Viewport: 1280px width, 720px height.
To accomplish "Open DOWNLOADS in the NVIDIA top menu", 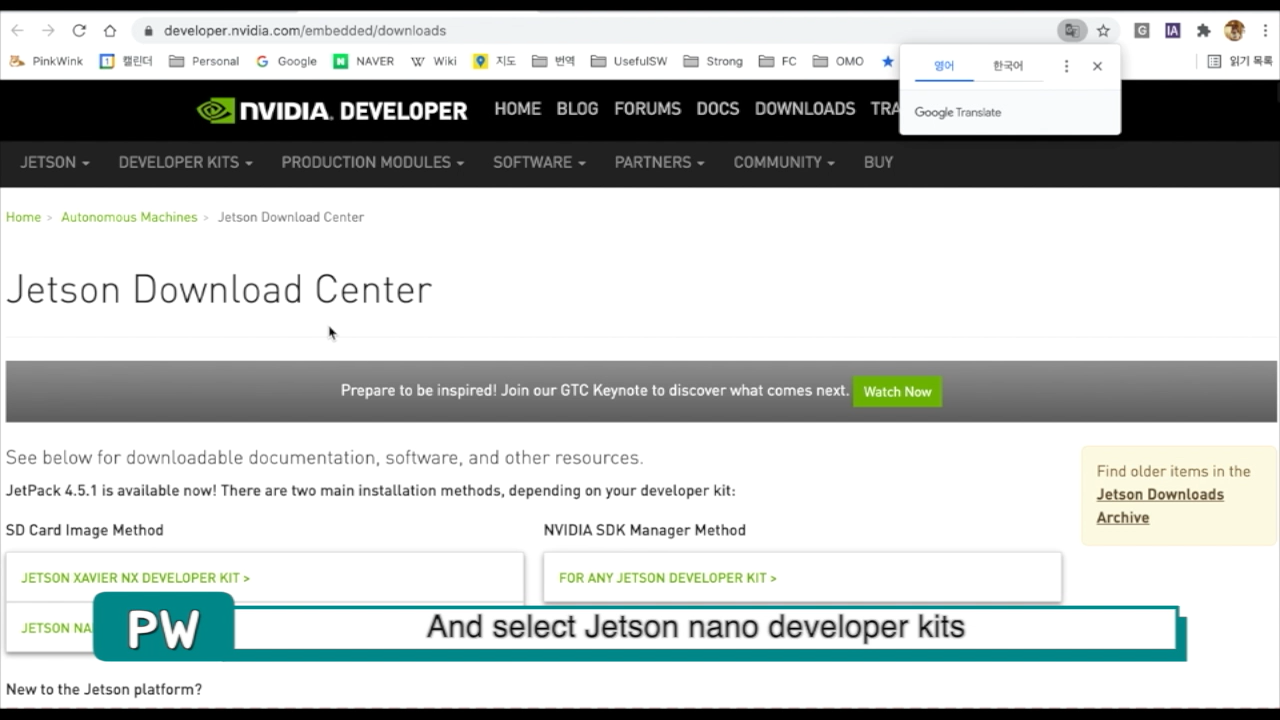I will 805,109.
